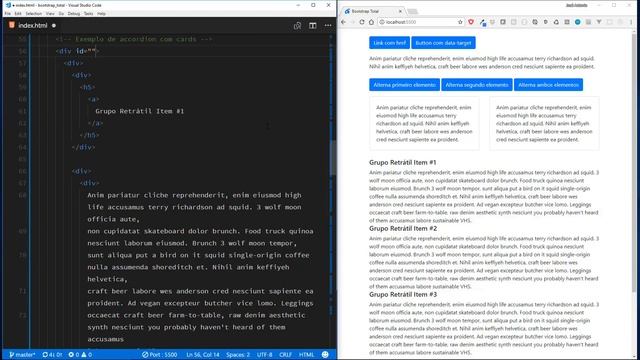Click the Alterna segundo elemento button
The image size is (640, 360).
tap(477, 85)
